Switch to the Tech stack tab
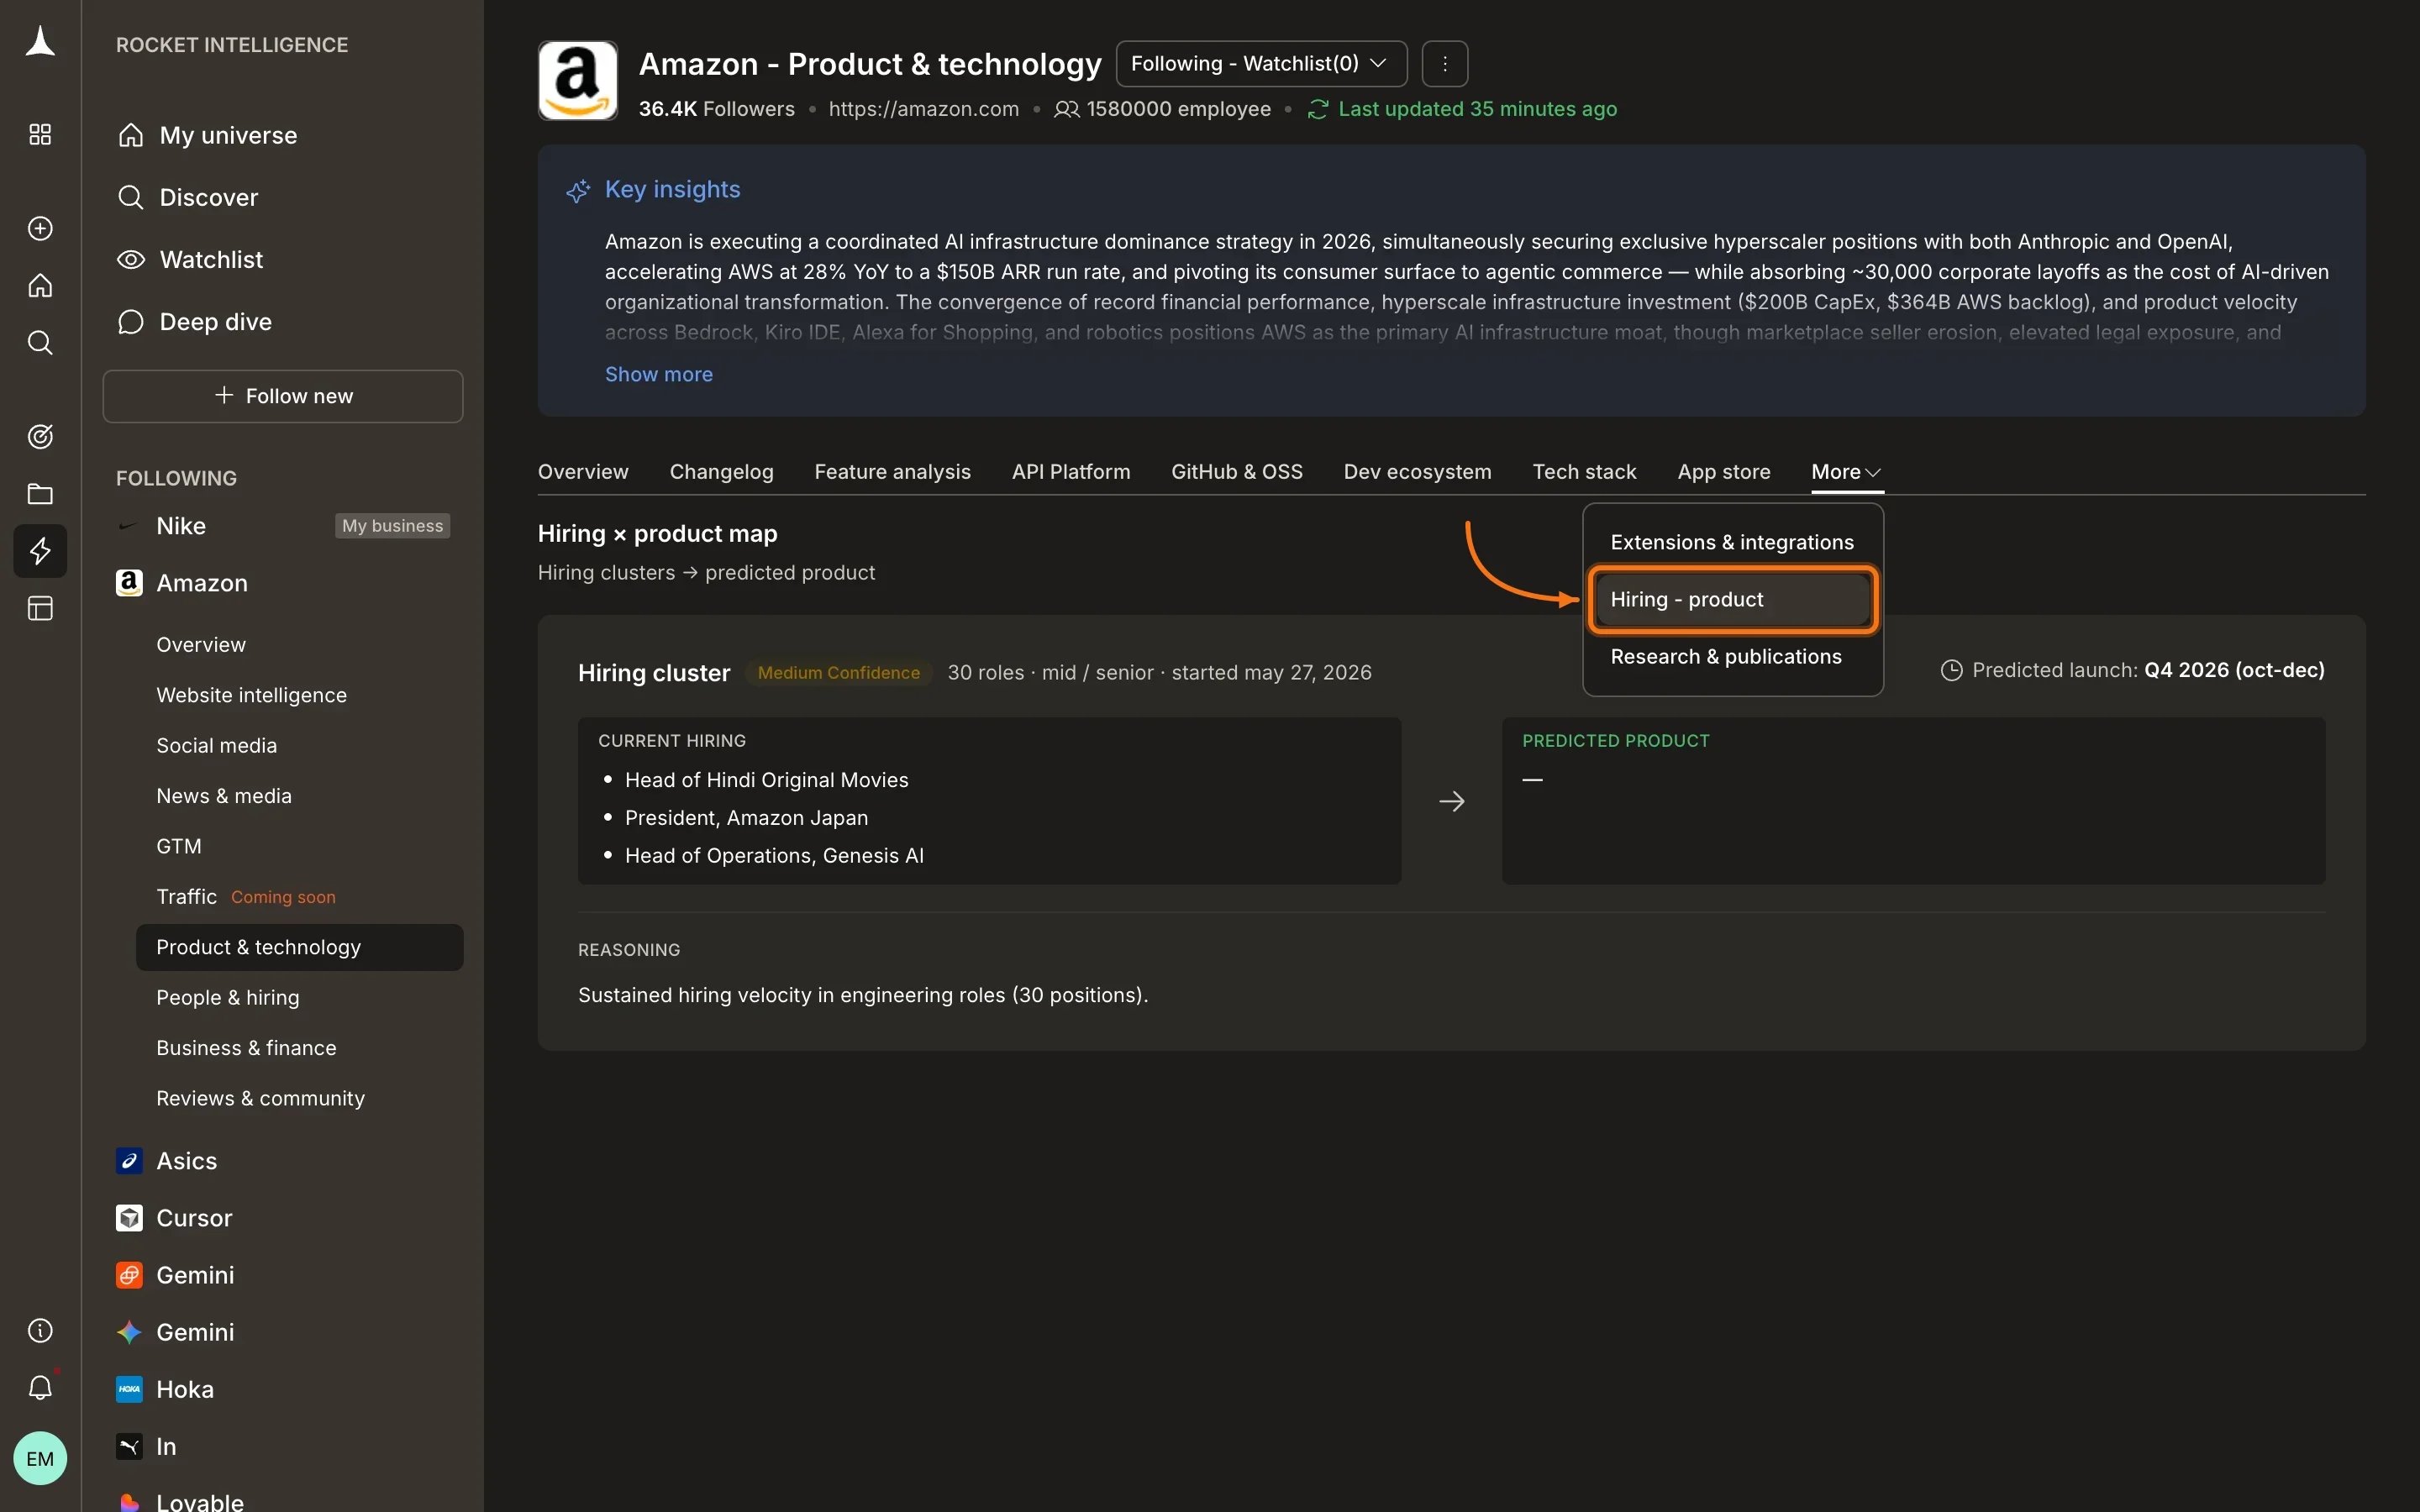 1584,472
